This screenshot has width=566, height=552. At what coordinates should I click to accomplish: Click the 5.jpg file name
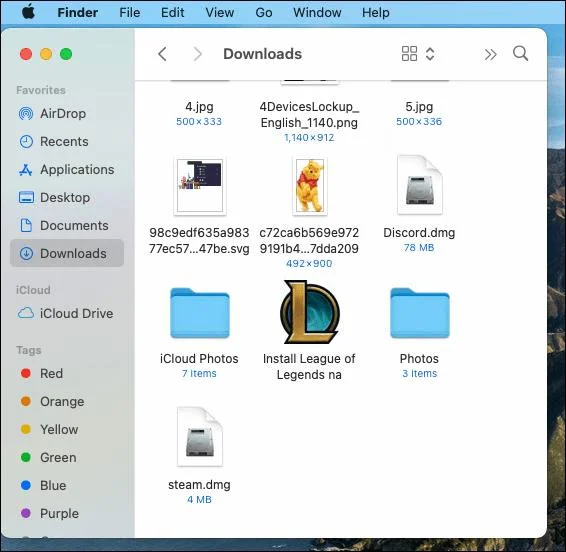[419, 107]
